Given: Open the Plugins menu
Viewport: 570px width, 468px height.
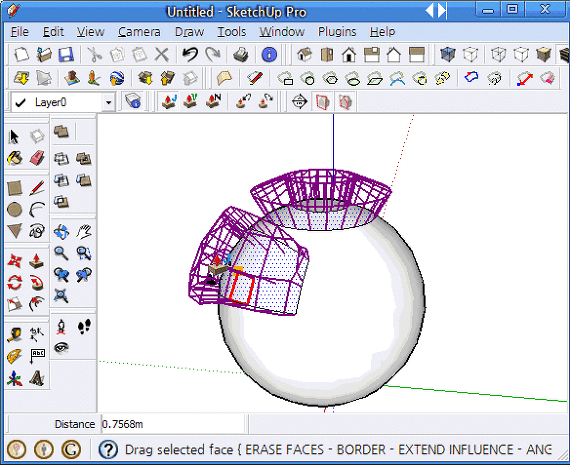Looking at the screenshot, I should click(337, 32).
